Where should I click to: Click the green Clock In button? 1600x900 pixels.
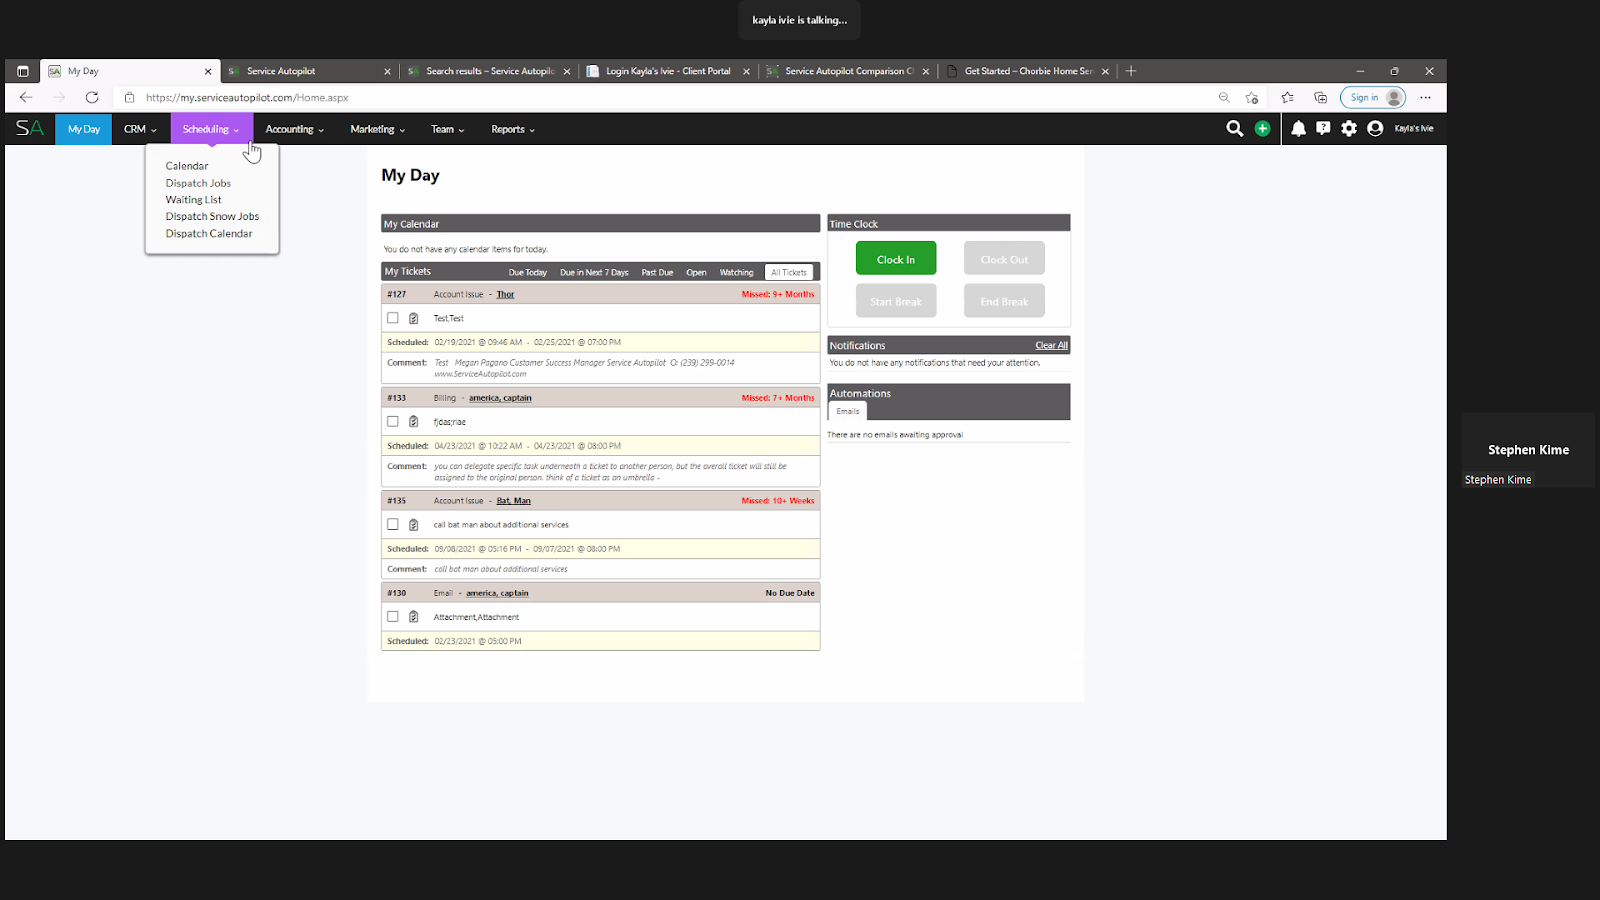tap(896, 259)
